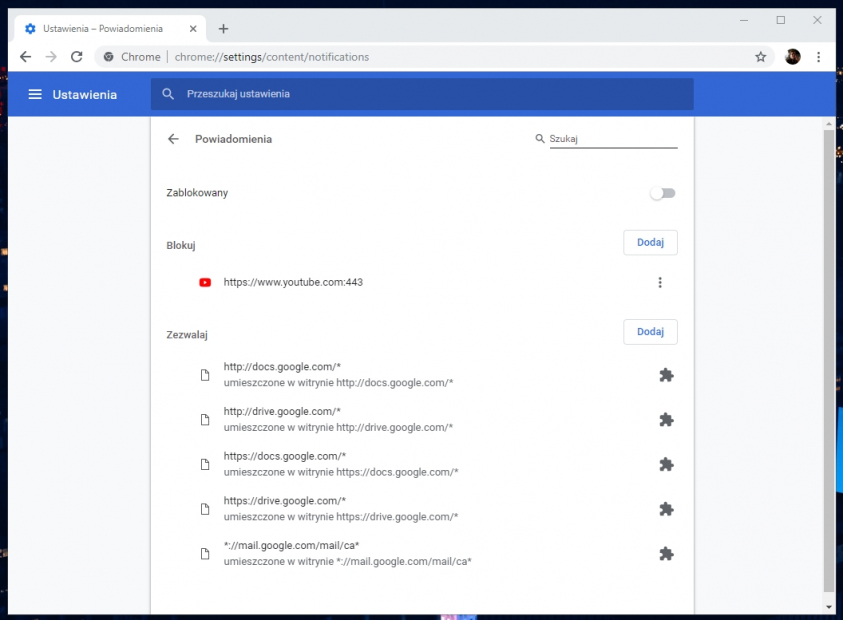Click the extension icon beside https://drive.google.com/*
The image size is (843, 620).
point(666,509)
